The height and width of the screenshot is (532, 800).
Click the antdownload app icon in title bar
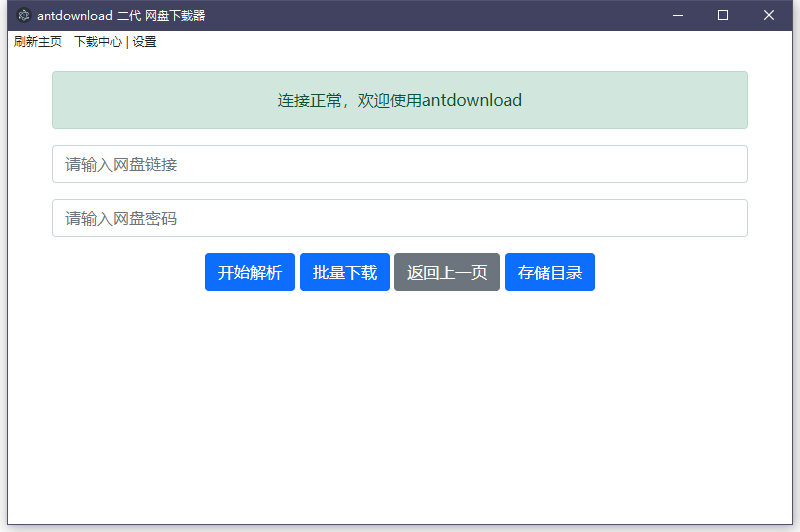(x=24, y=15)
